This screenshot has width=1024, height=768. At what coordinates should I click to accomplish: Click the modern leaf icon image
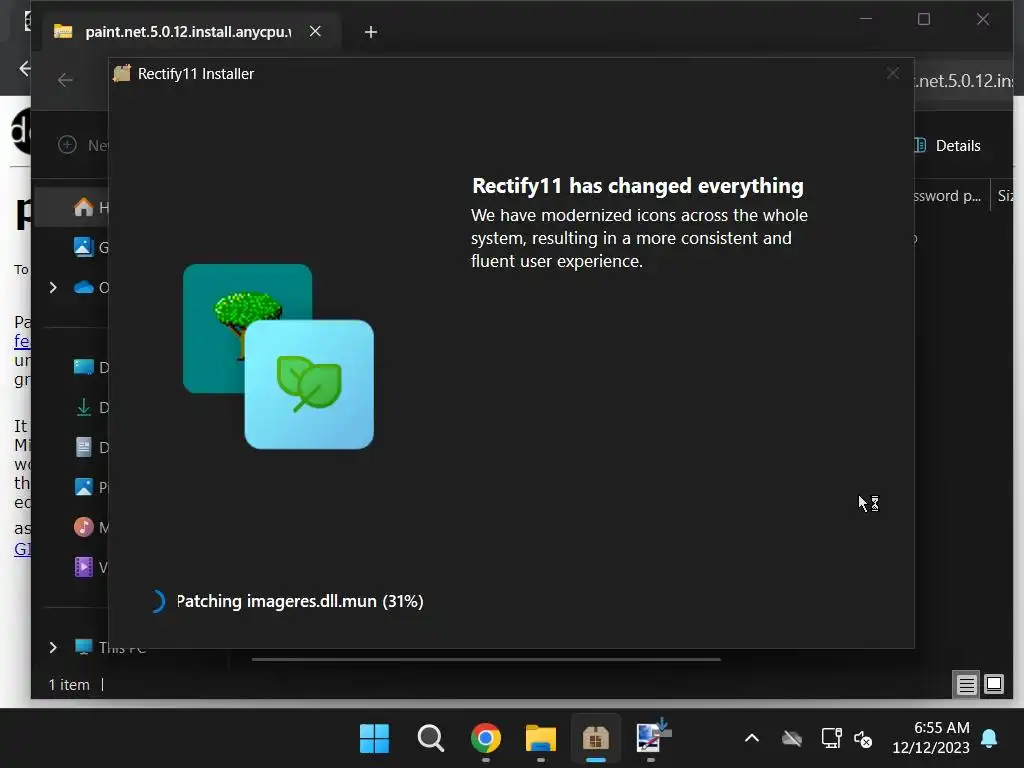pos(309,384)
